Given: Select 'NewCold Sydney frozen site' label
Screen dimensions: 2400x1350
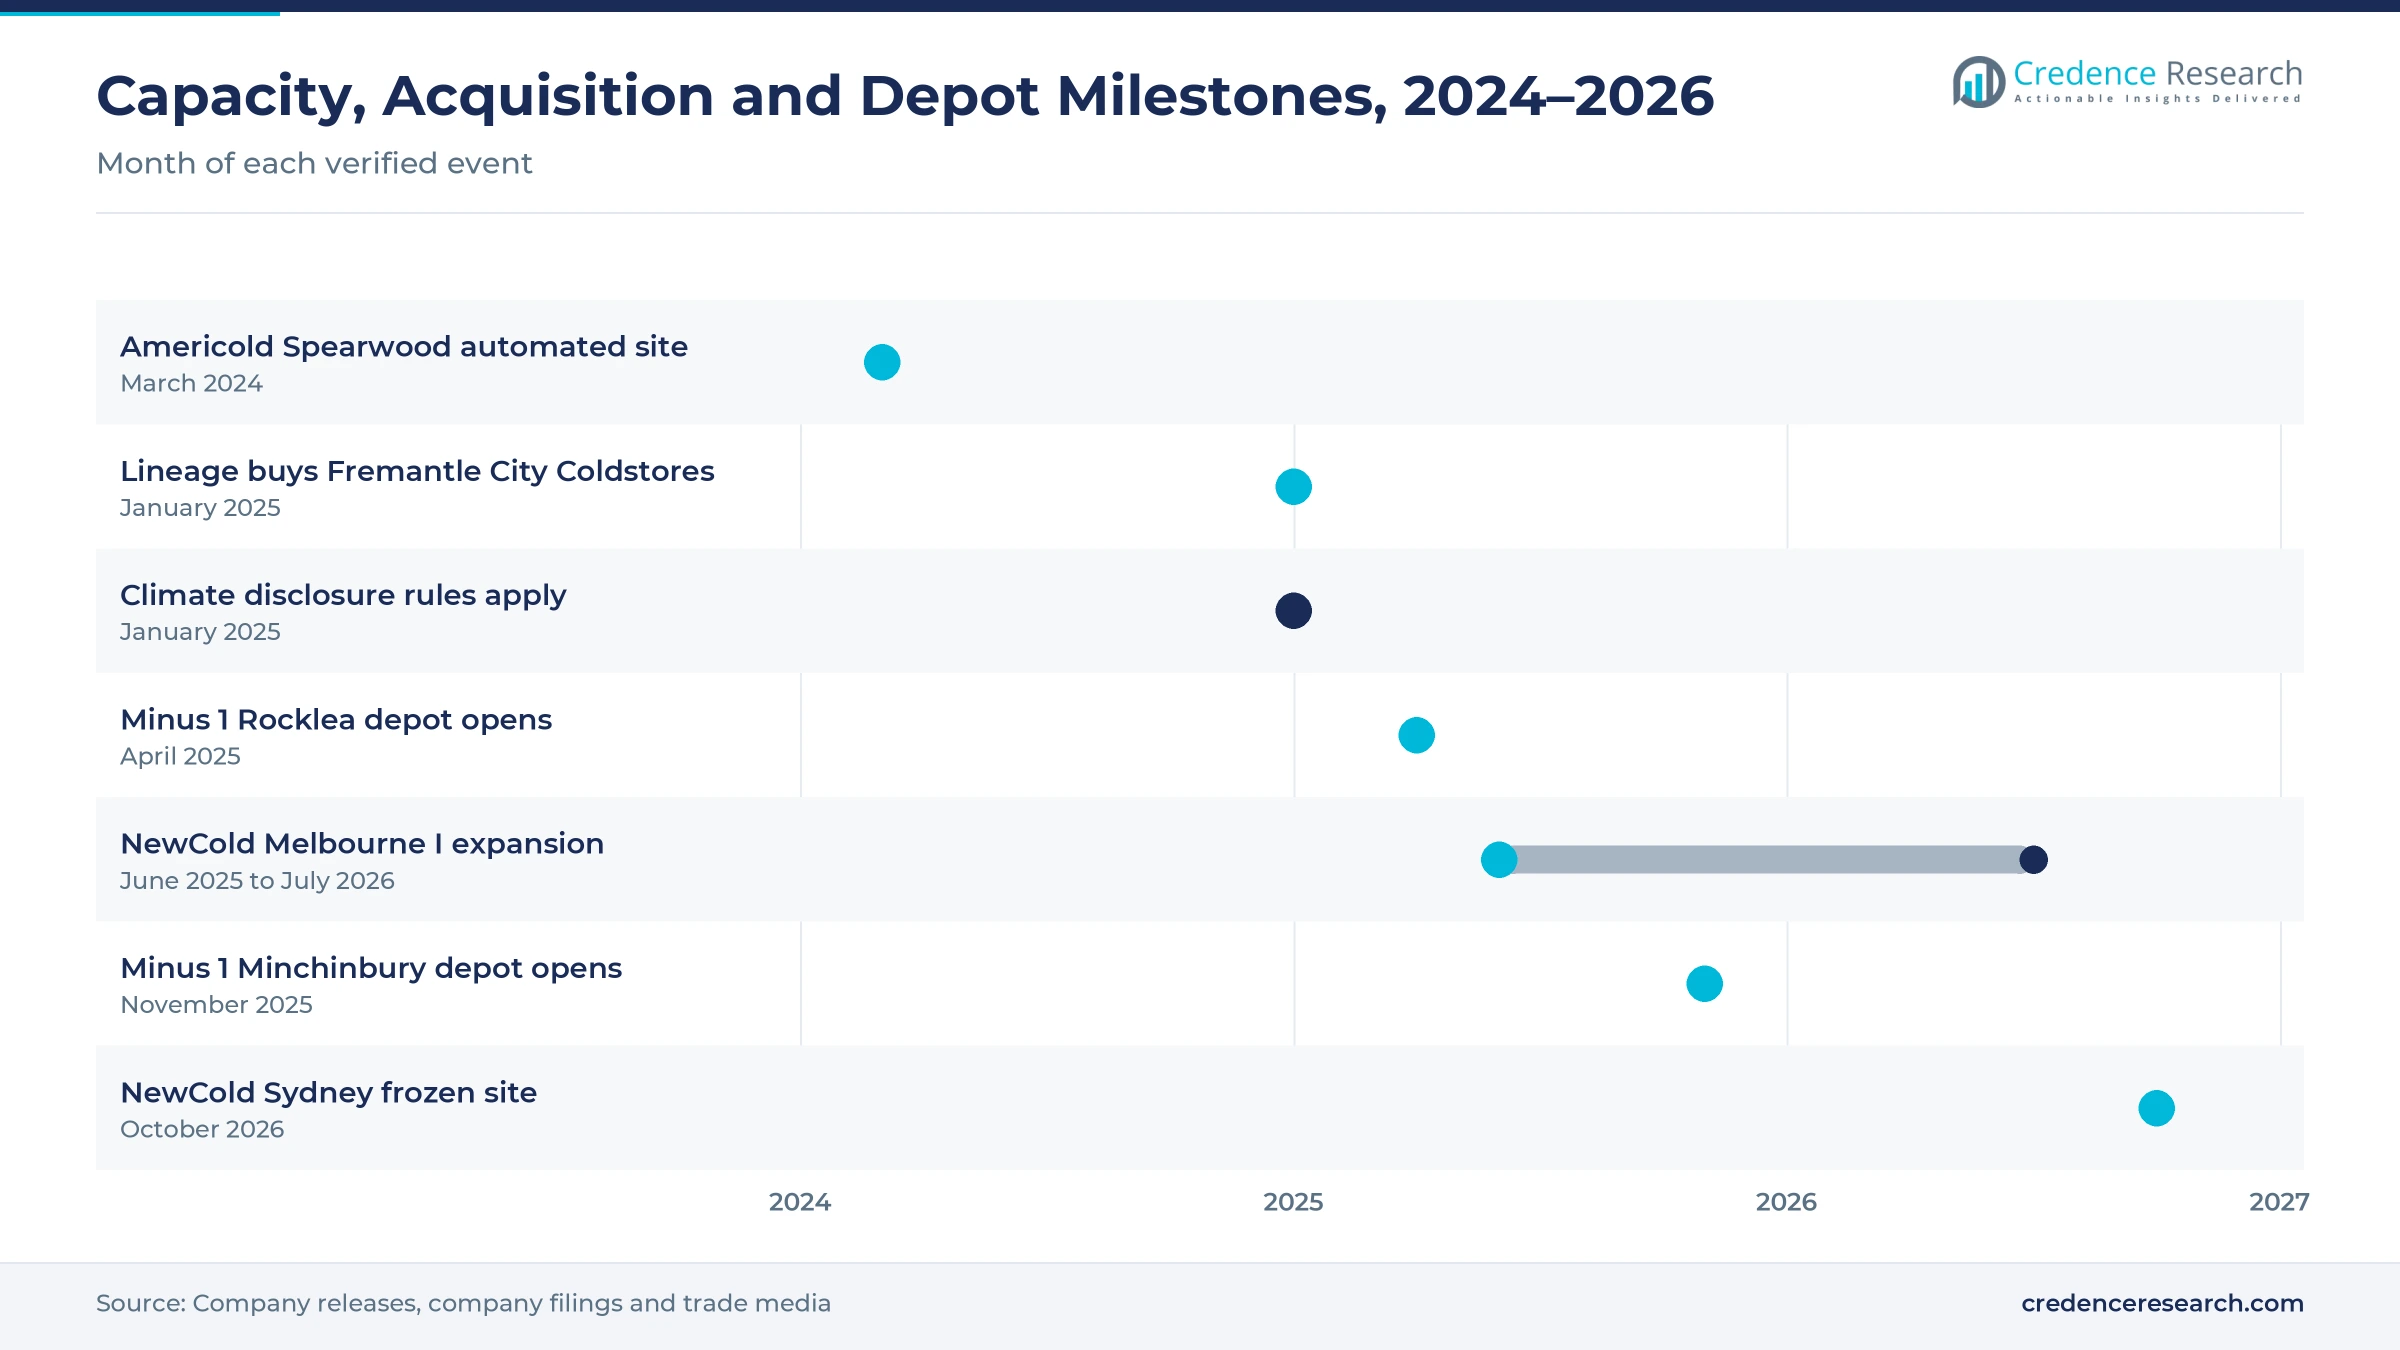Looking at the screenshot, I should coord(328,1093).
